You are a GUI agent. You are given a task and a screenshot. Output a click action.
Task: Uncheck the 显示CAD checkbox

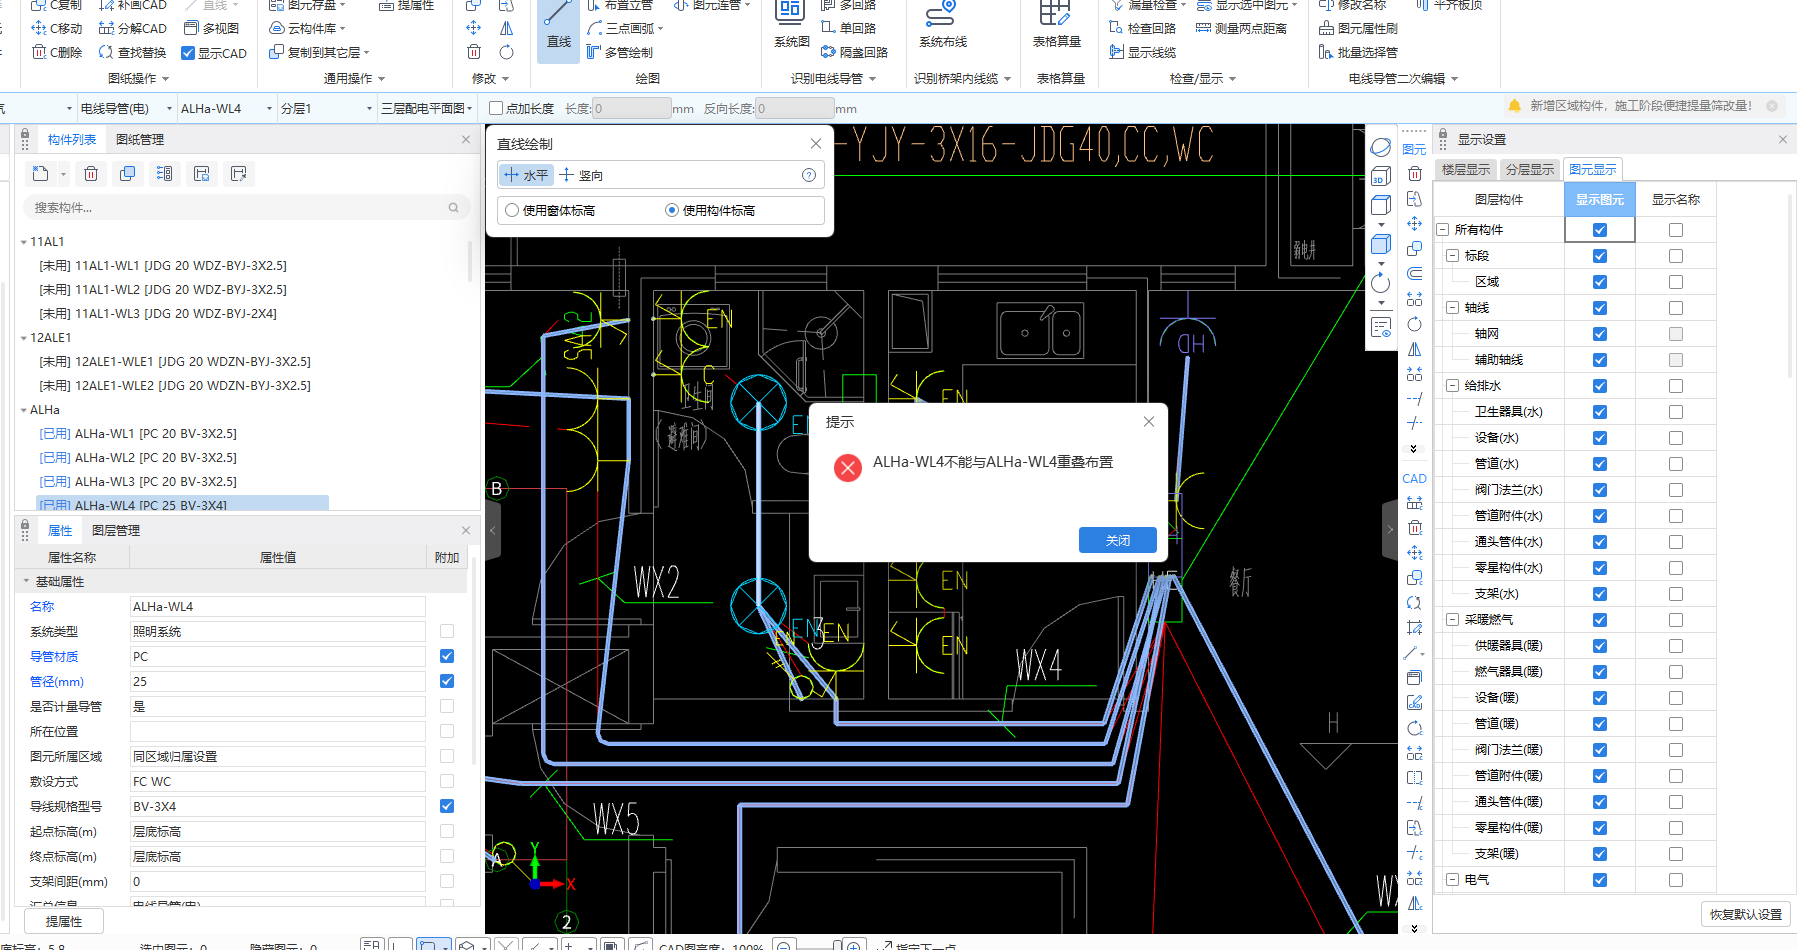point(188,53)
